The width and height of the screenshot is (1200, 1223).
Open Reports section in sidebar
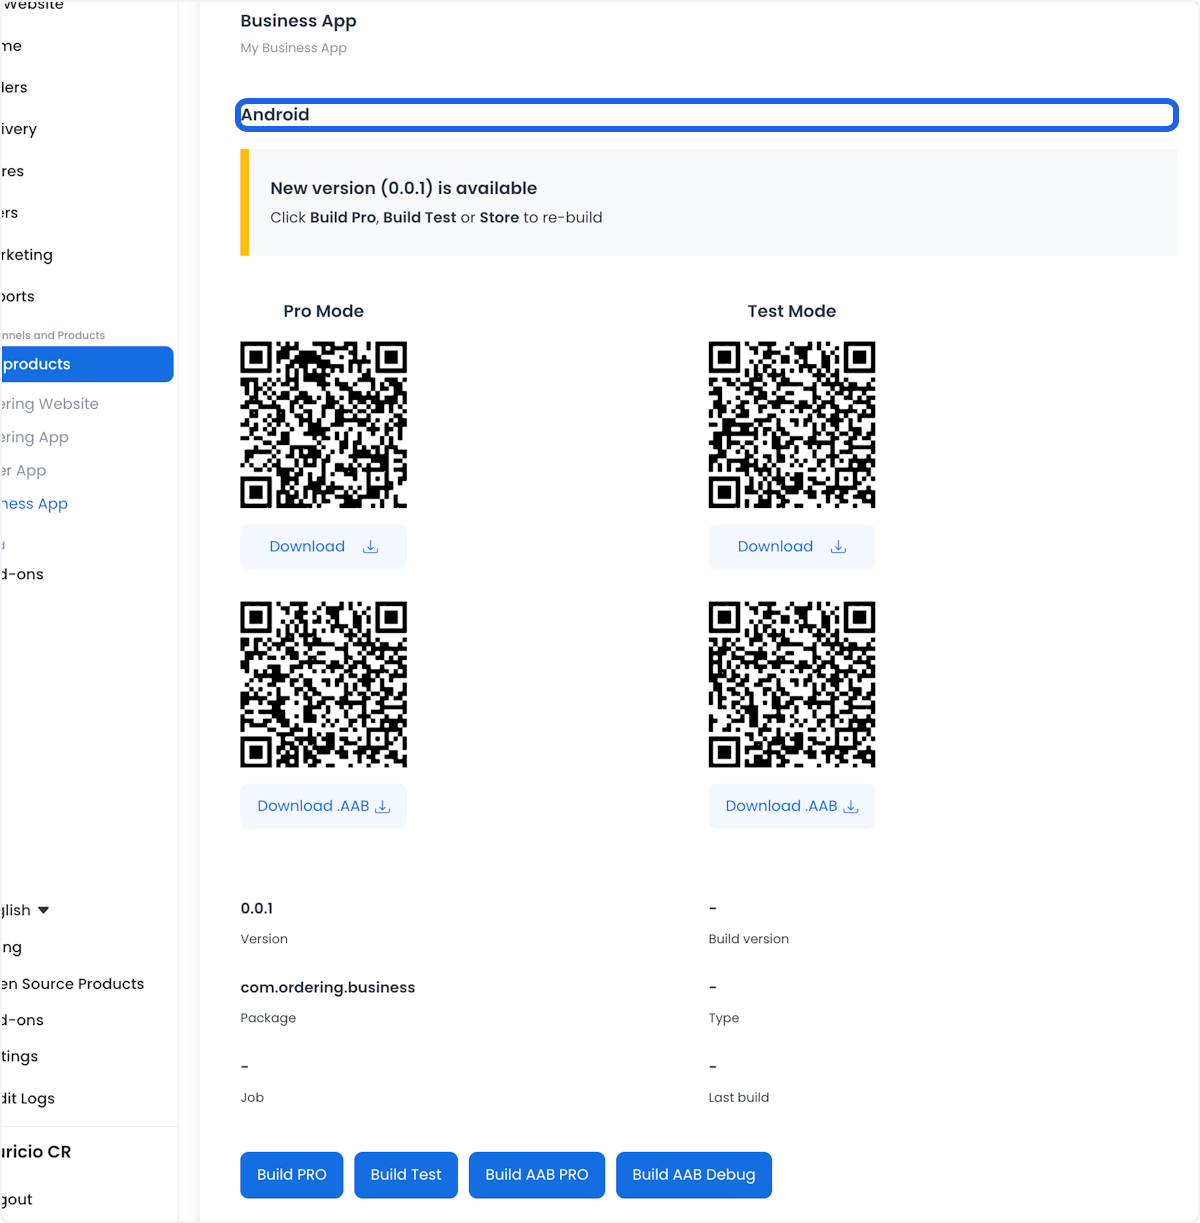pyautogui.click(x=18, y=297)
